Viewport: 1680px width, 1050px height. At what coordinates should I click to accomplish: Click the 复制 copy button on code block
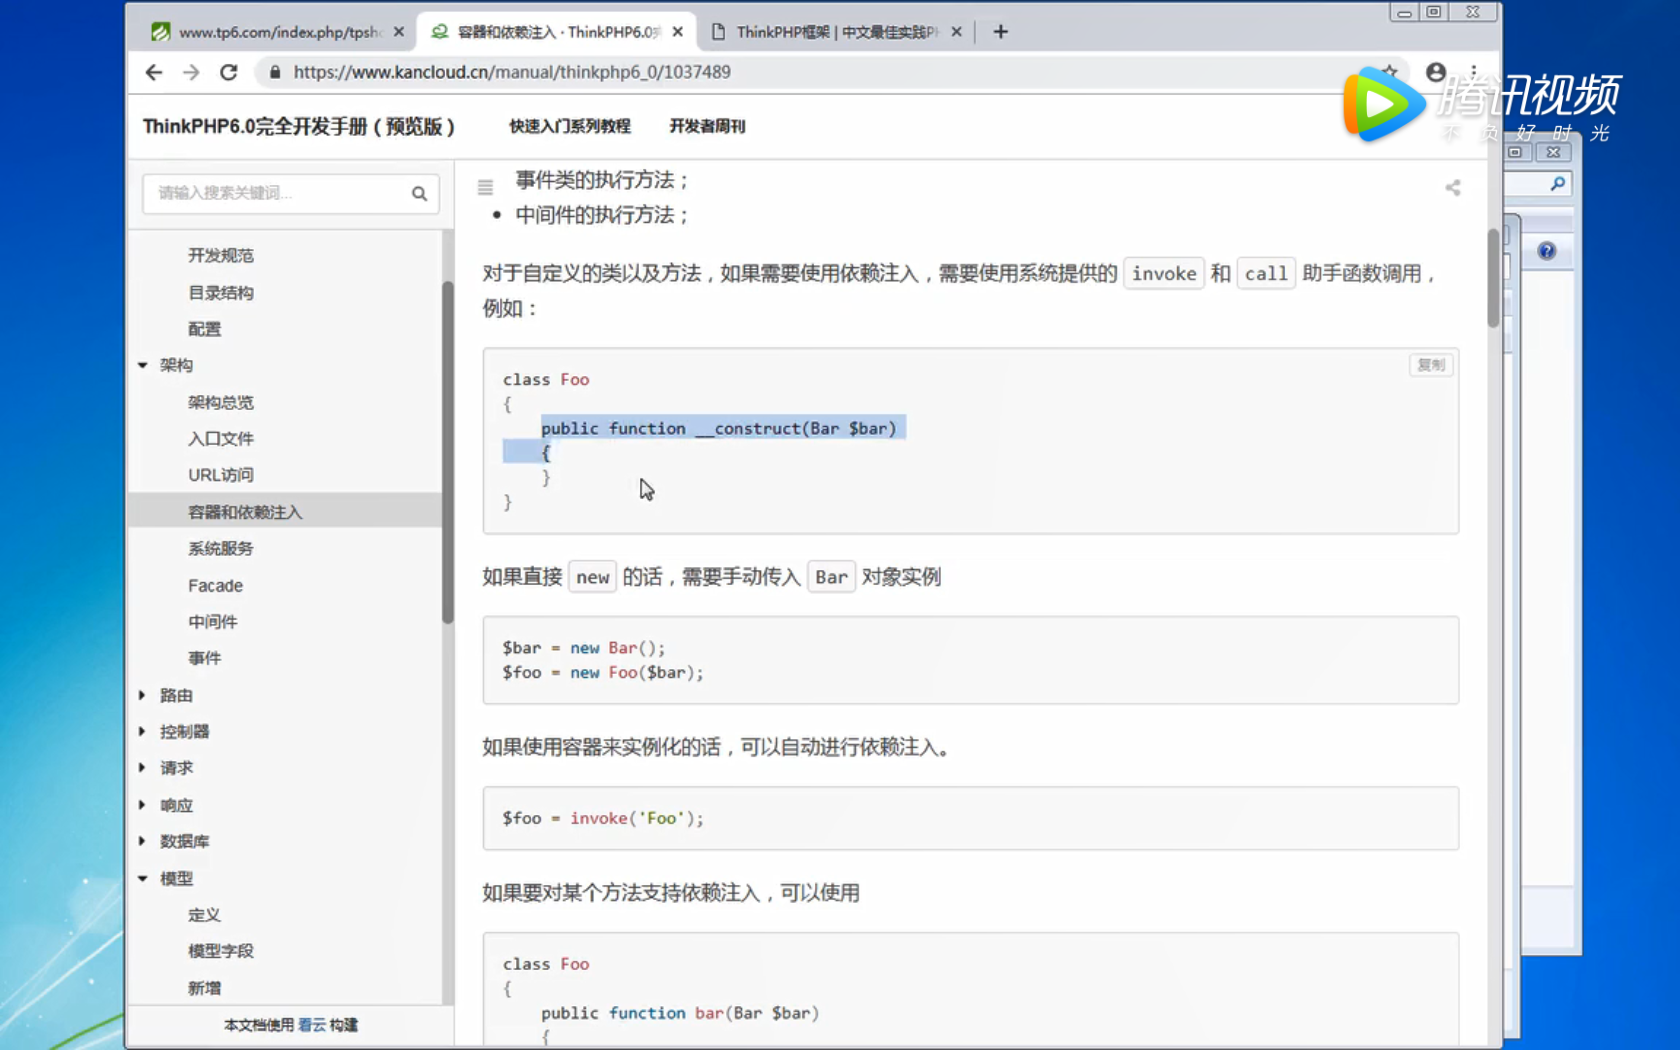click(x=1431, y=365)
